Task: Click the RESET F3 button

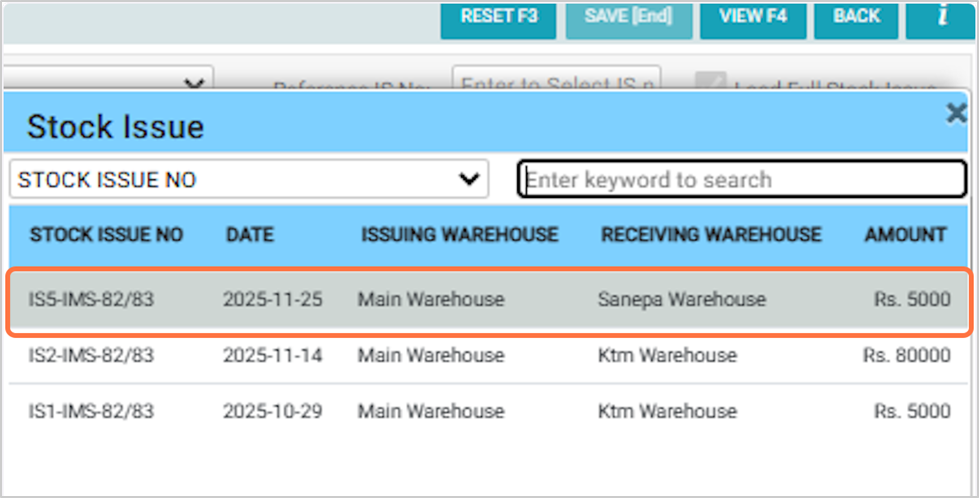Action: coord(498,18)
